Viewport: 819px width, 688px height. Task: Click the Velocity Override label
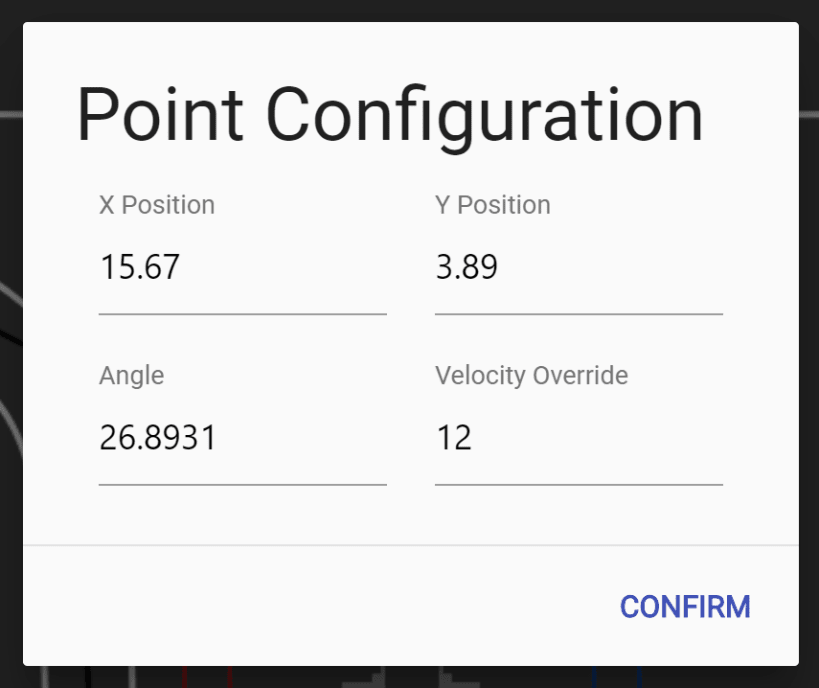(531, 376)
